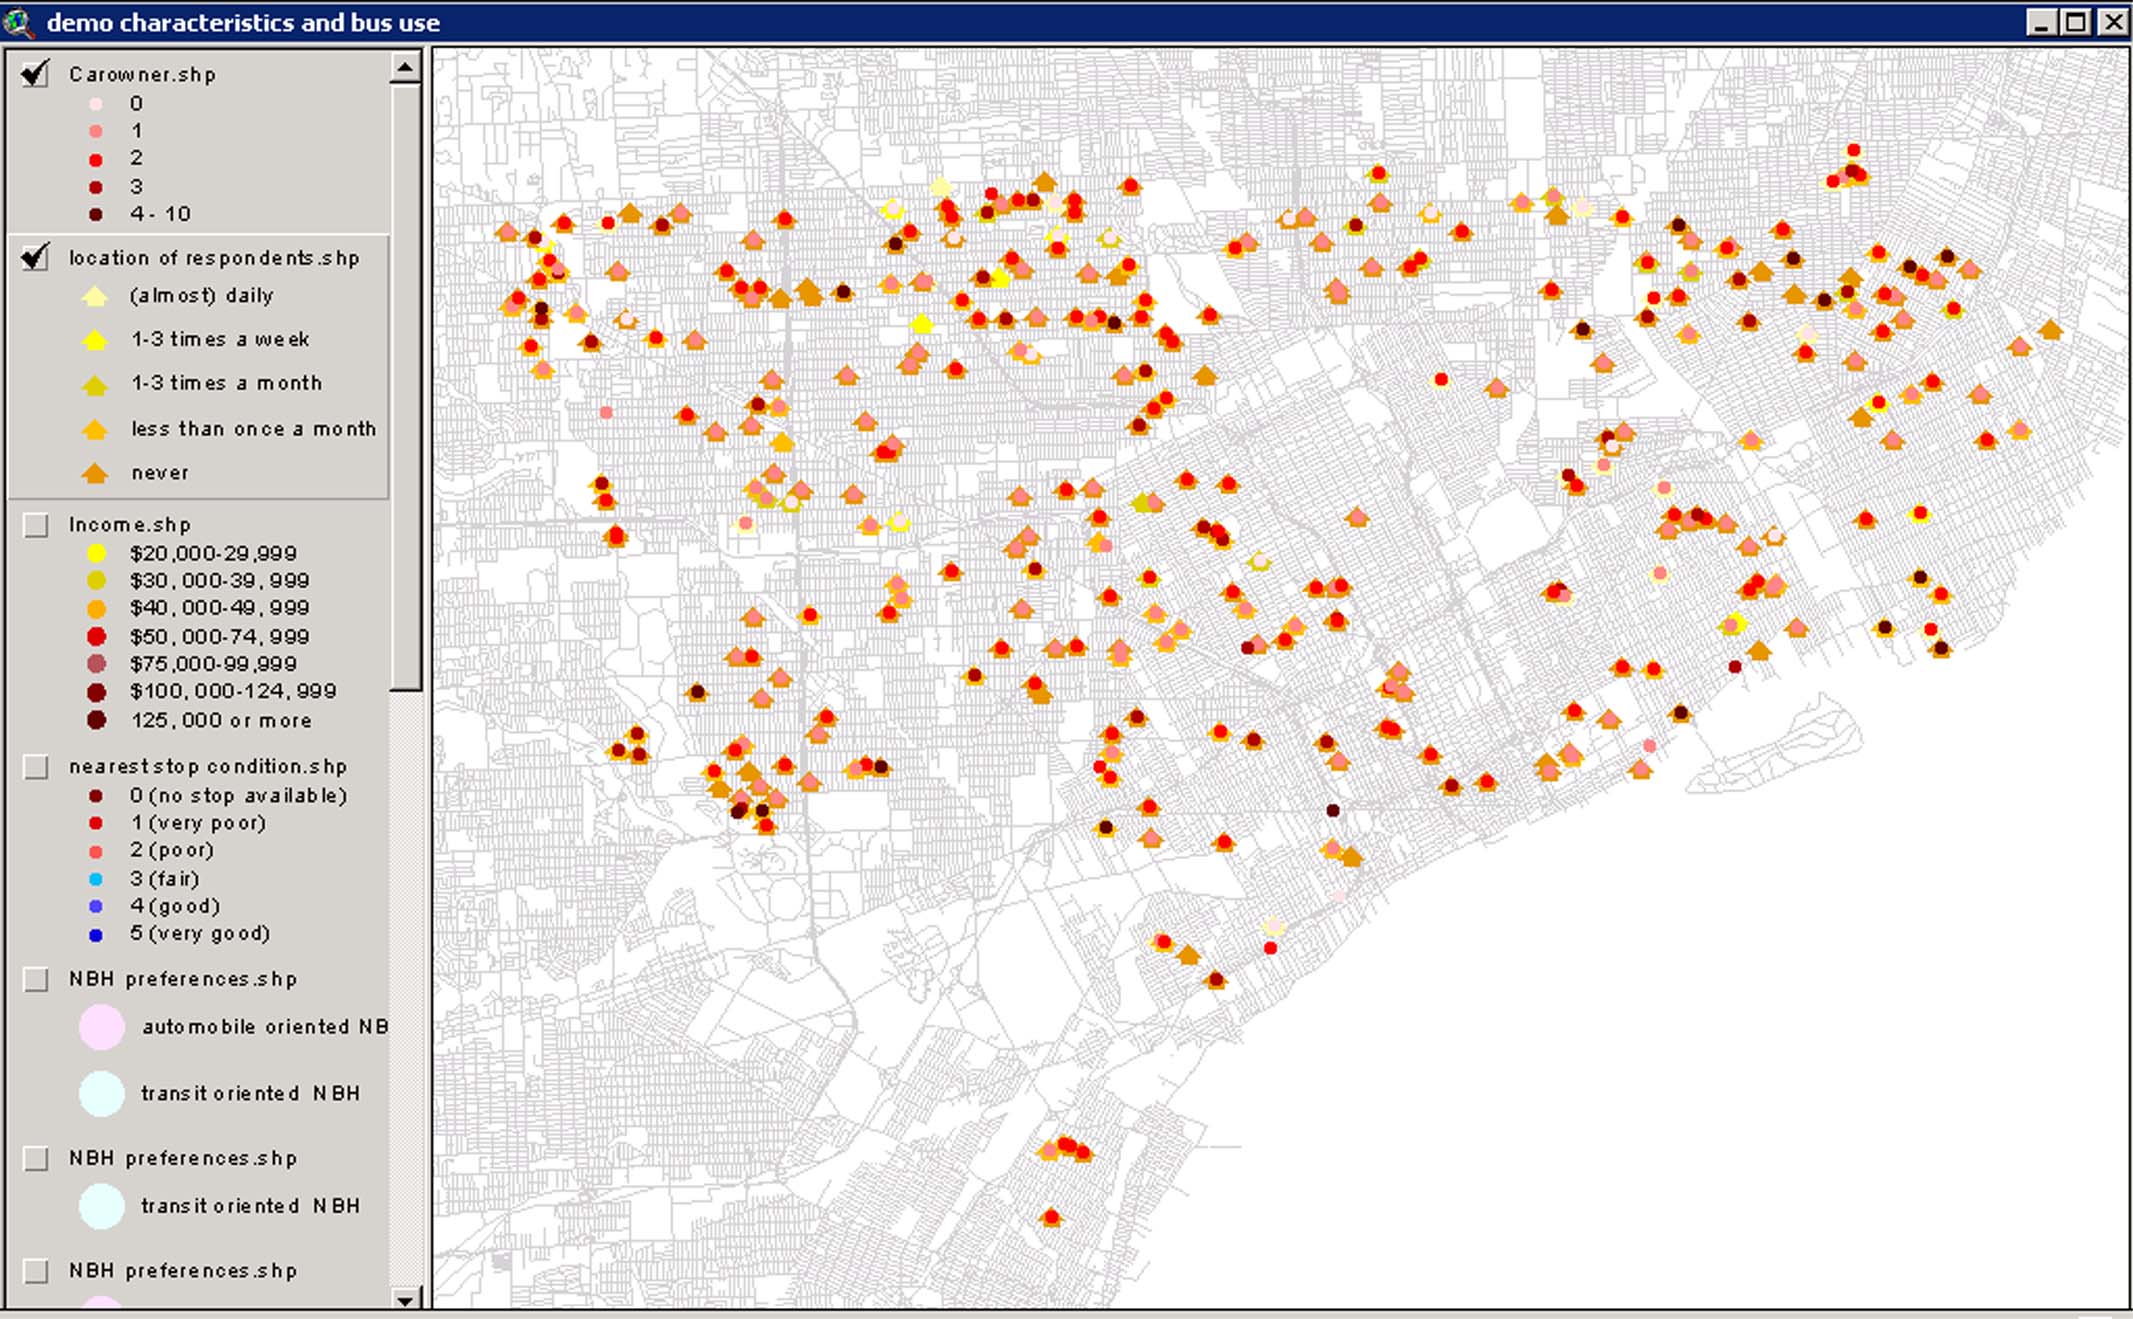The image size is (2133, 1319).
Task: Click the automobile oriented NBH pink swatch
Action: tap(102, 1027)
